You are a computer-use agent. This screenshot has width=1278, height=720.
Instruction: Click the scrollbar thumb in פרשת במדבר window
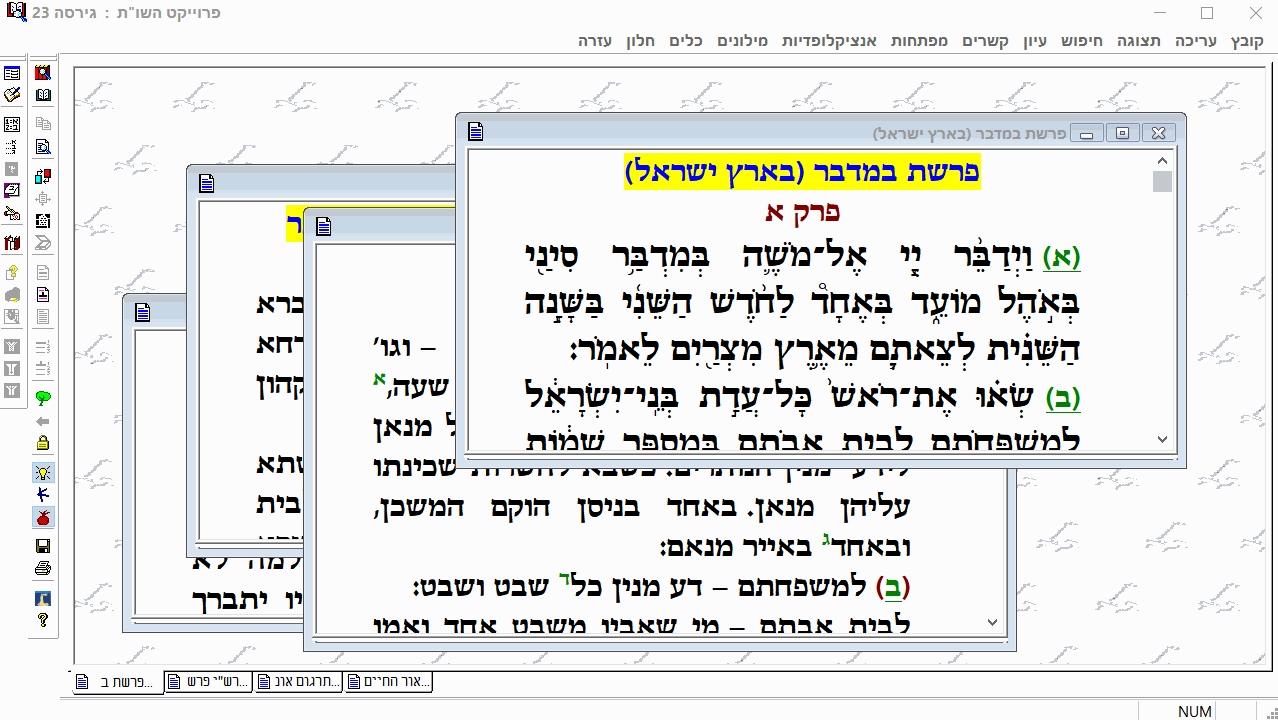click(1162, 181)
